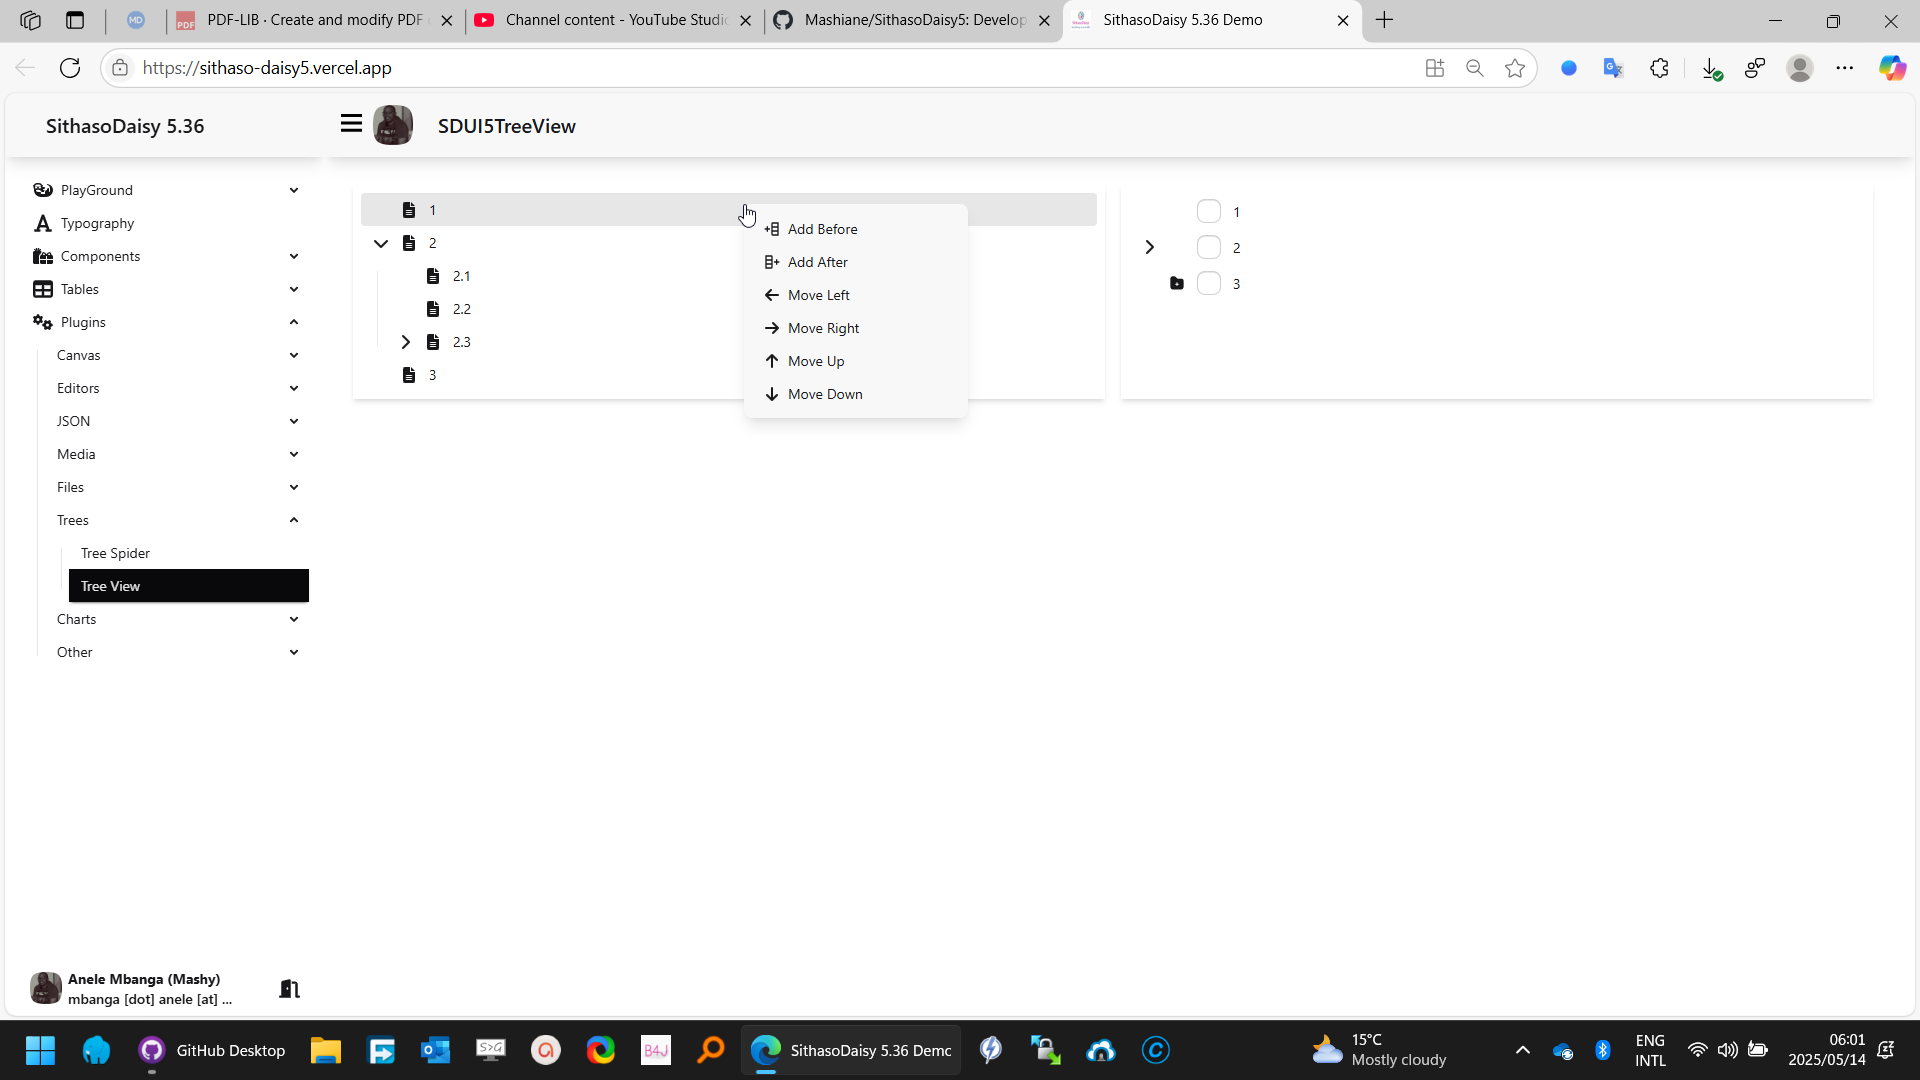Collapse tree node 2

pyautogui.click(x=381, y=243)
